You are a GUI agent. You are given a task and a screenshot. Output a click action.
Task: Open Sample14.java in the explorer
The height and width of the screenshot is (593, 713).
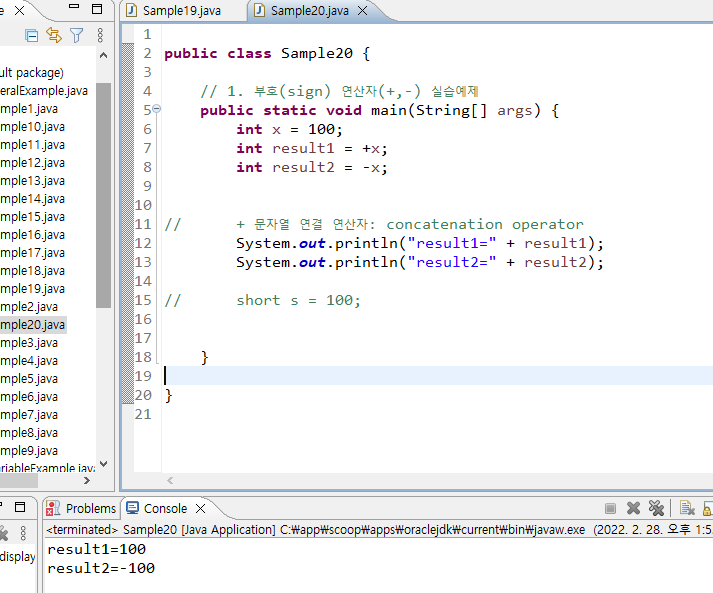pyautogui.click(x=32, y=199)
